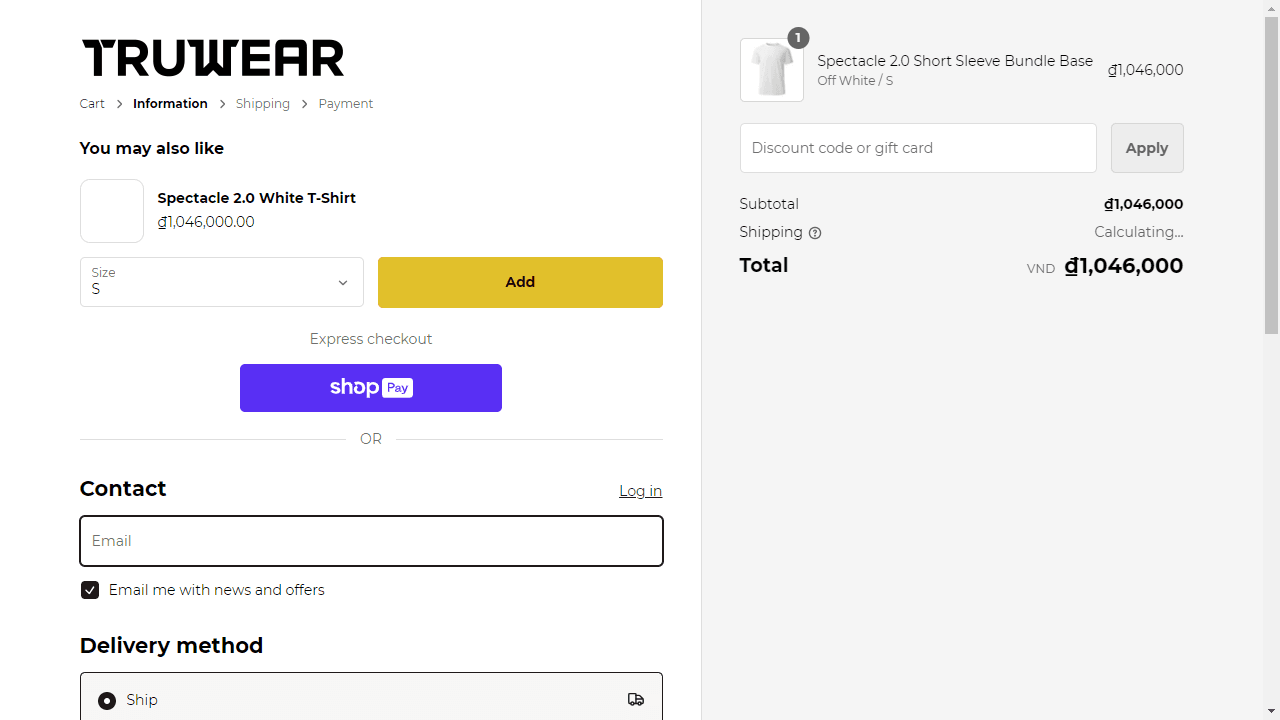Click Spectacle 2.0 Short Sleeve Bundle Base text
1280x720 pixels.
click(955, 61)
